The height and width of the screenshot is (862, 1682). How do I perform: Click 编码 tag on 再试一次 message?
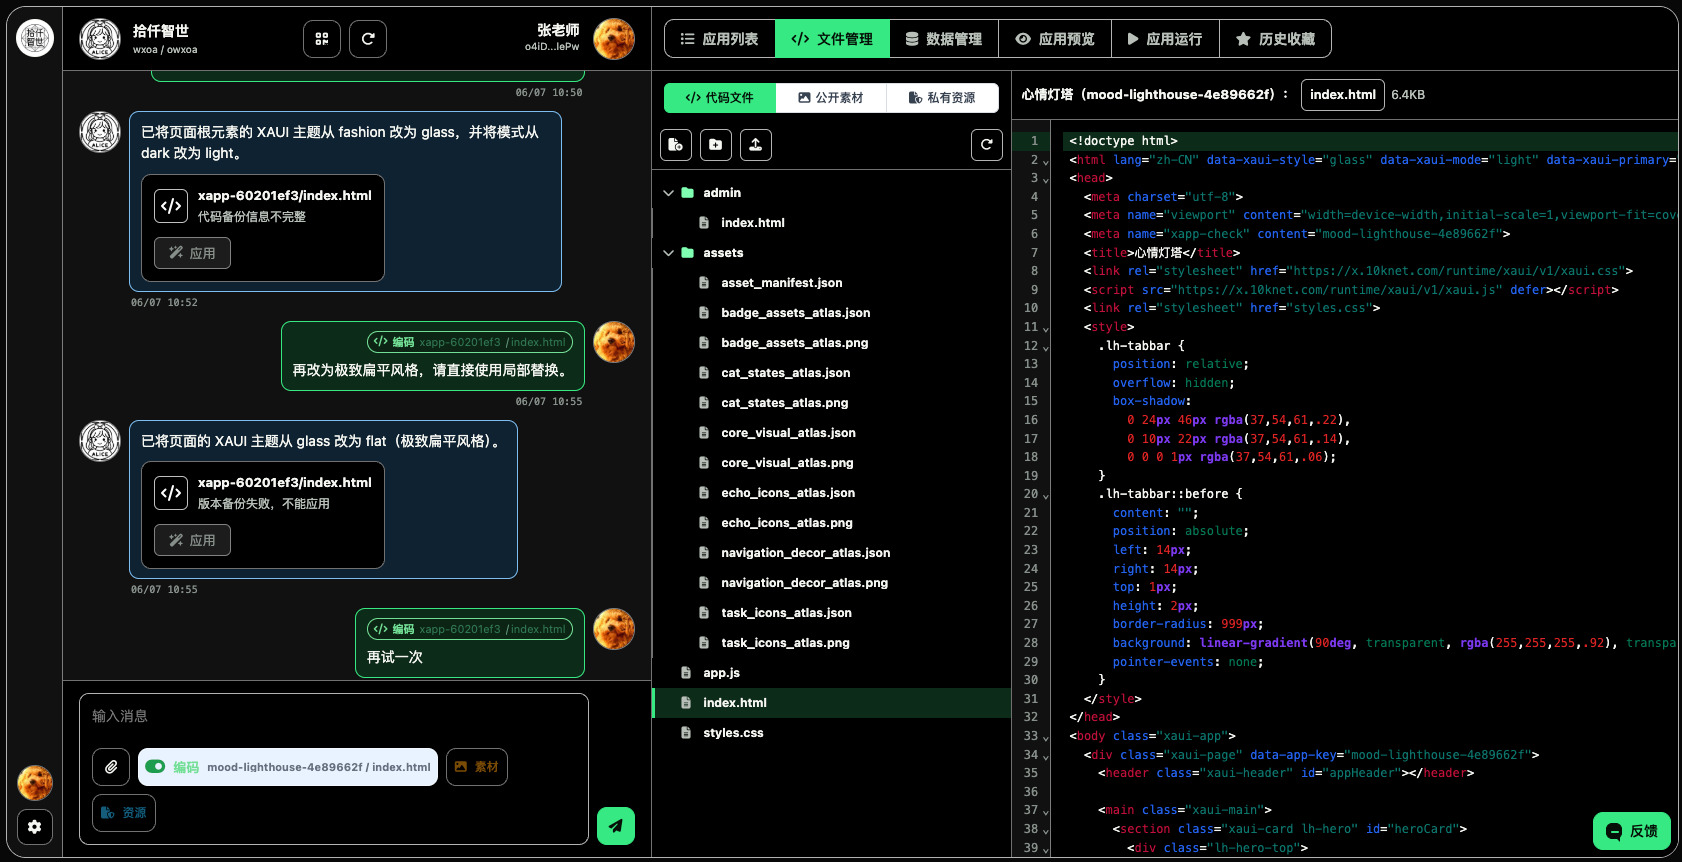point(470,629)
